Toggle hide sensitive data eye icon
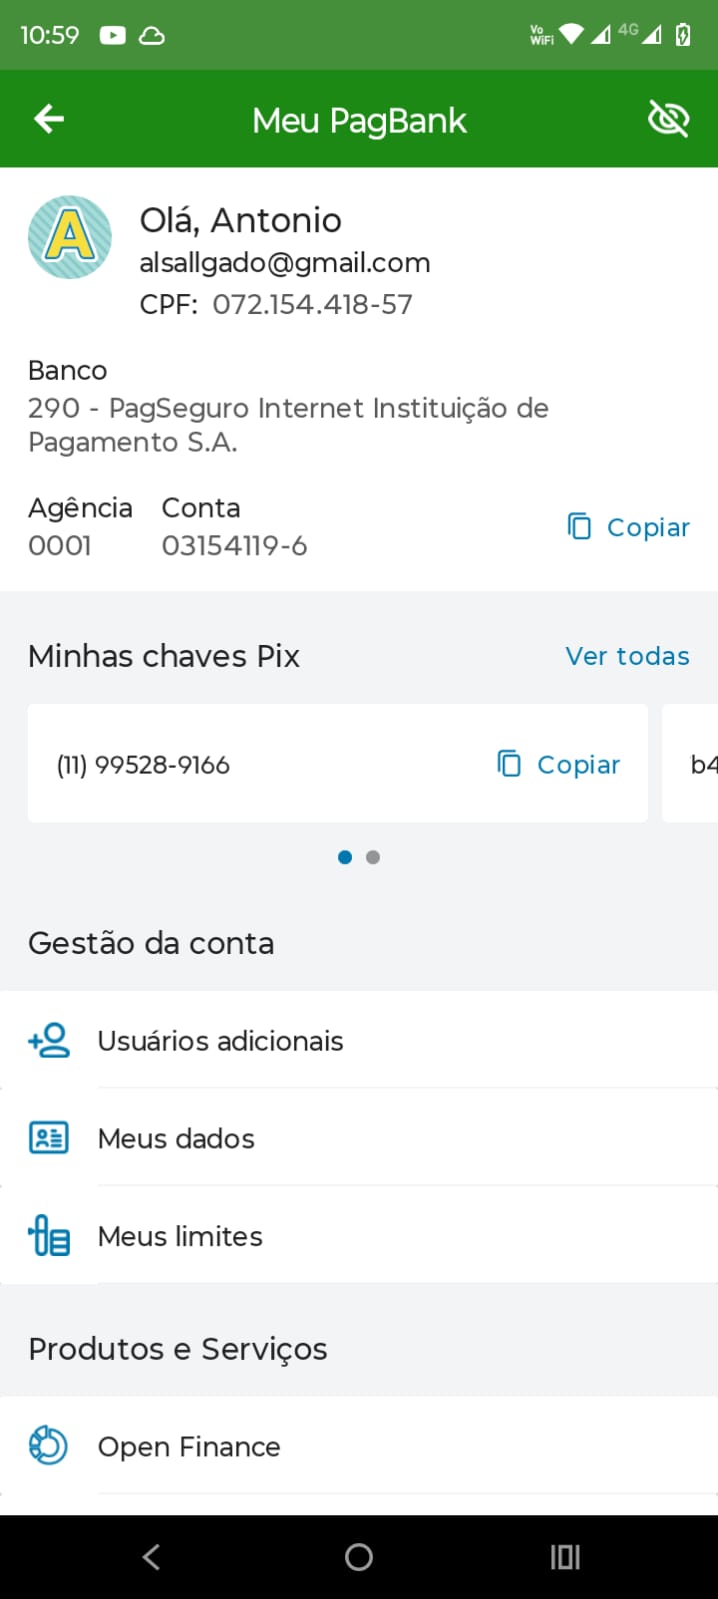 (668, 120)
